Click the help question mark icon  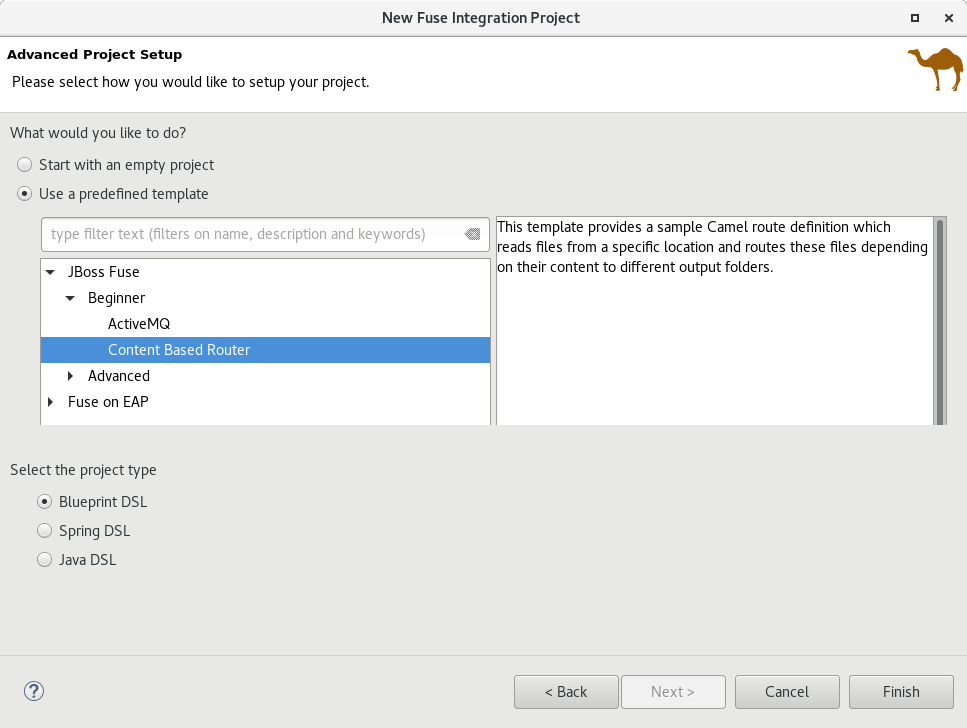34,691
